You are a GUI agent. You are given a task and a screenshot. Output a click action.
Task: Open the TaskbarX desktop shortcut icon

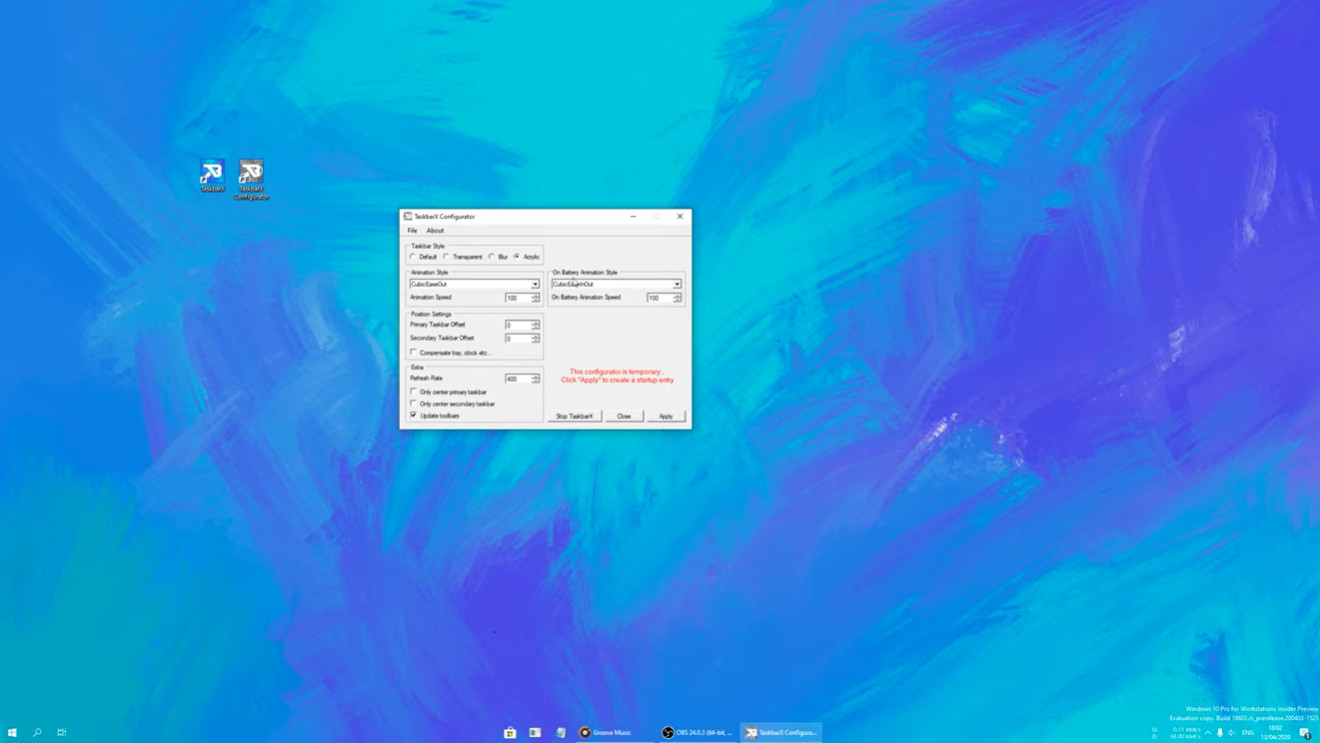[212, 175]
